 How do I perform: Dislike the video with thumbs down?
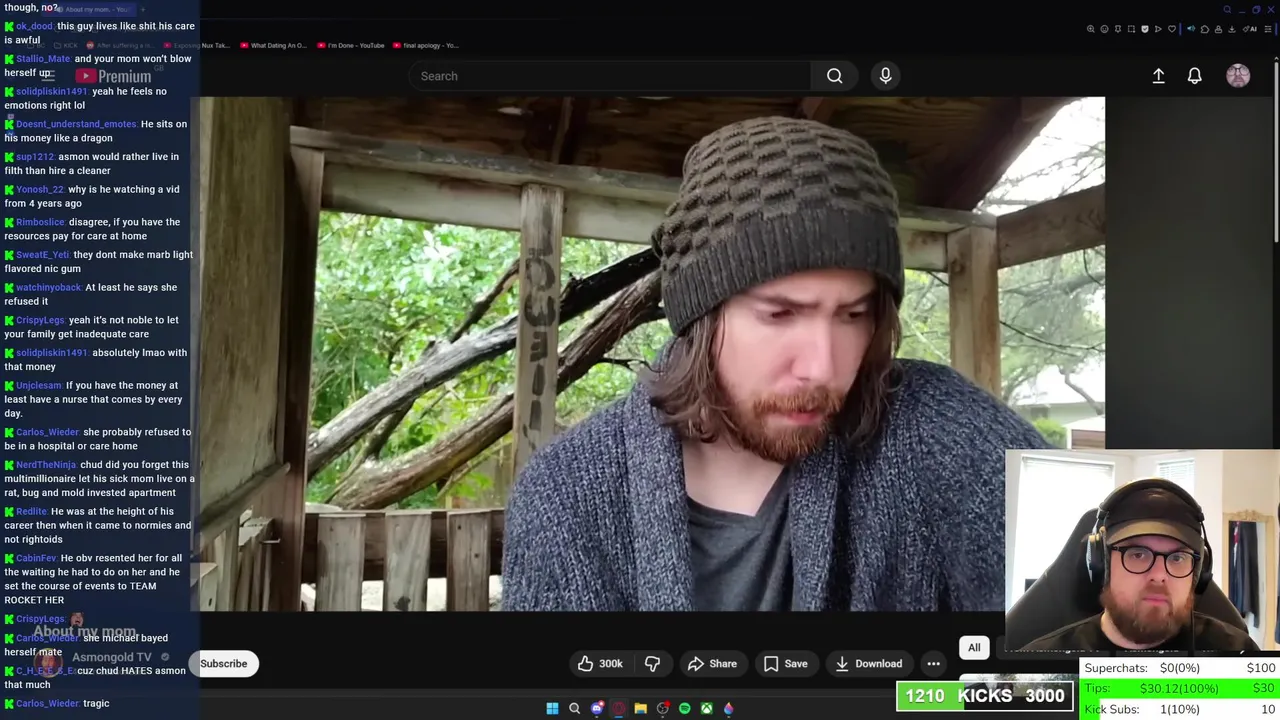pos(652,663)
